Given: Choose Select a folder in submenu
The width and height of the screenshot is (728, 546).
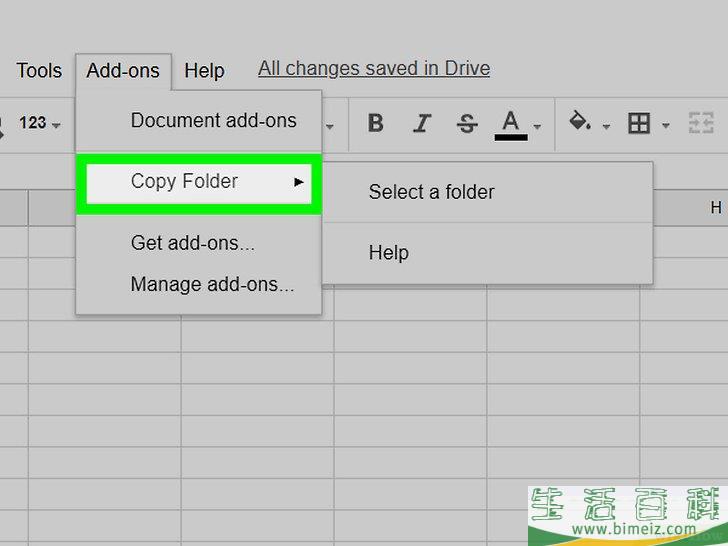Looking at the screenshot, I should tap(431, 192).
